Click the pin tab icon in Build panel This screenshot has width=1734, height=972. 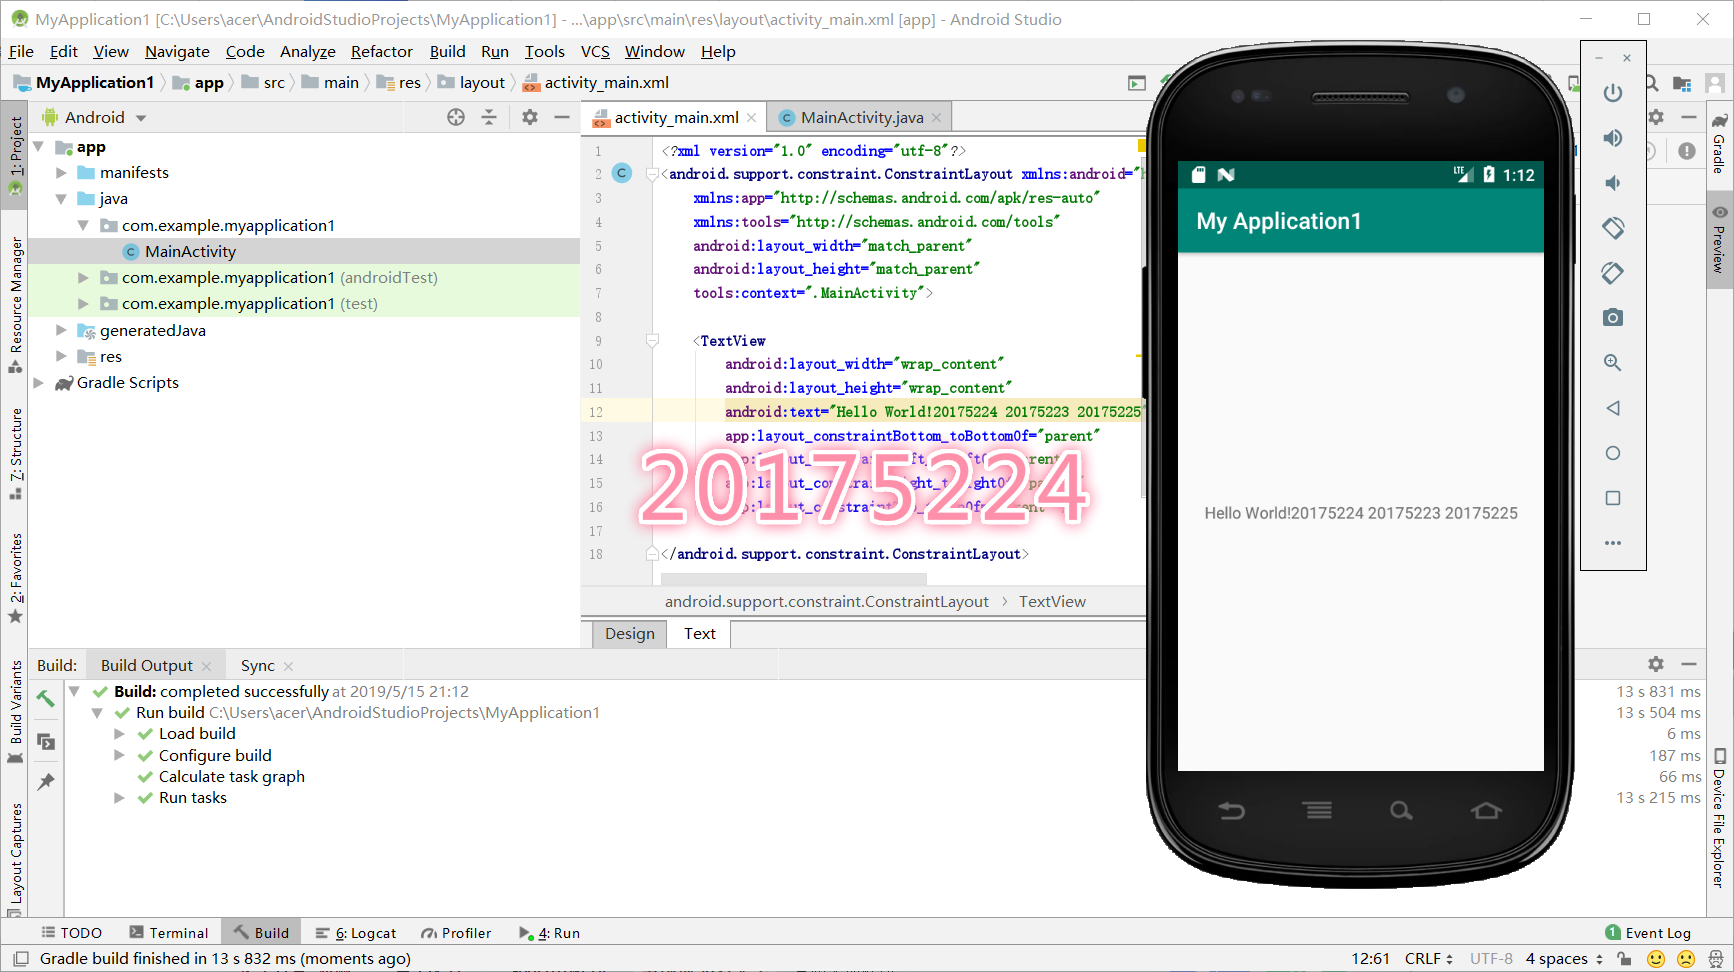coord(46,782)
